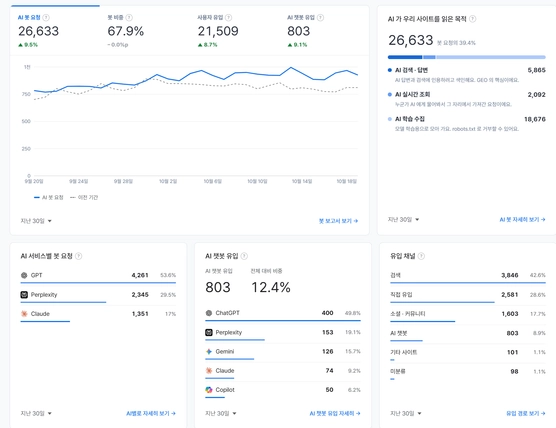Click AI 검색·답변 row title
This screenshot has width=556, height=428.
click(411, 70)
